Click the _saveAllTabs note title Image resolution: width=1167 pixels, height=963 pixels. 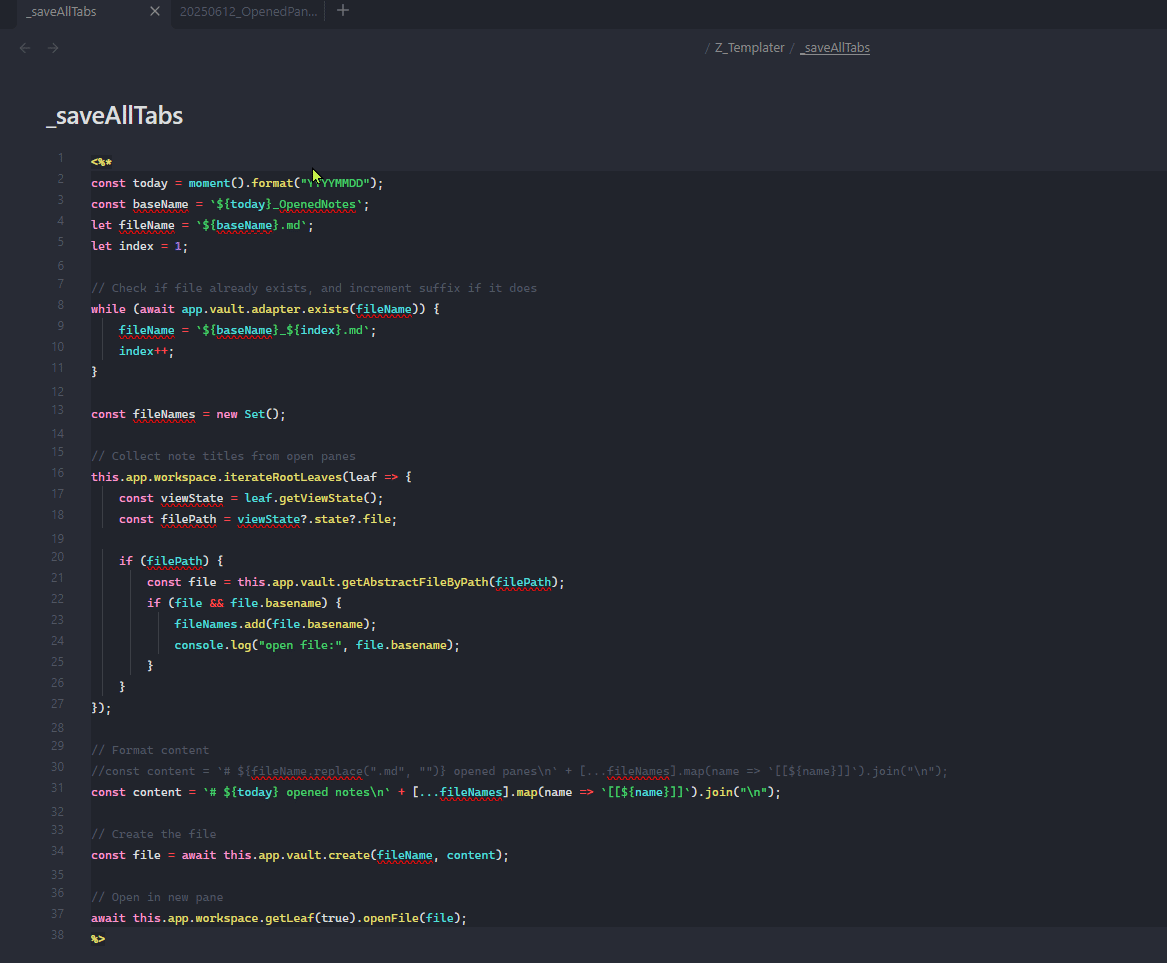tap(115, 115)
